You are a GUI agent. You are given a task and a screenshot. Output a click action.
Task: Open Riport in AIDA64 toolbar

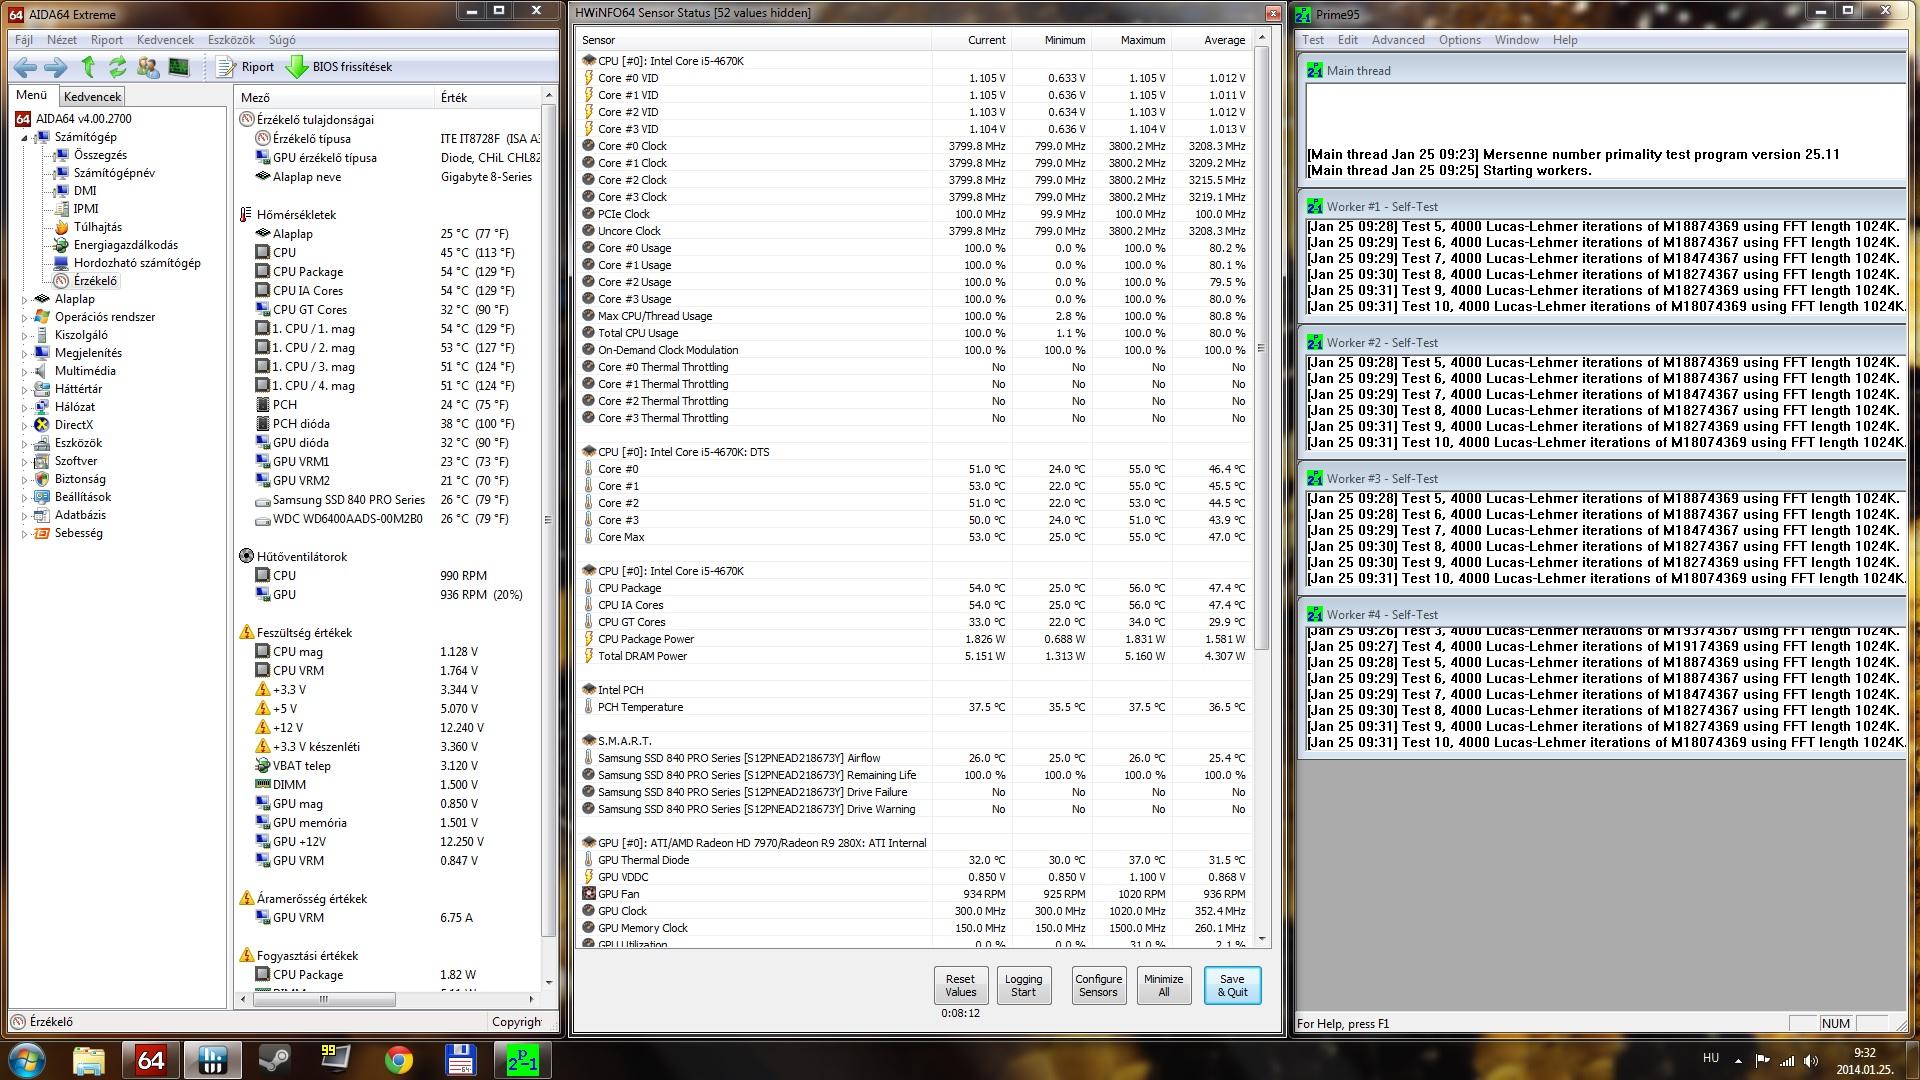[245, 67]
